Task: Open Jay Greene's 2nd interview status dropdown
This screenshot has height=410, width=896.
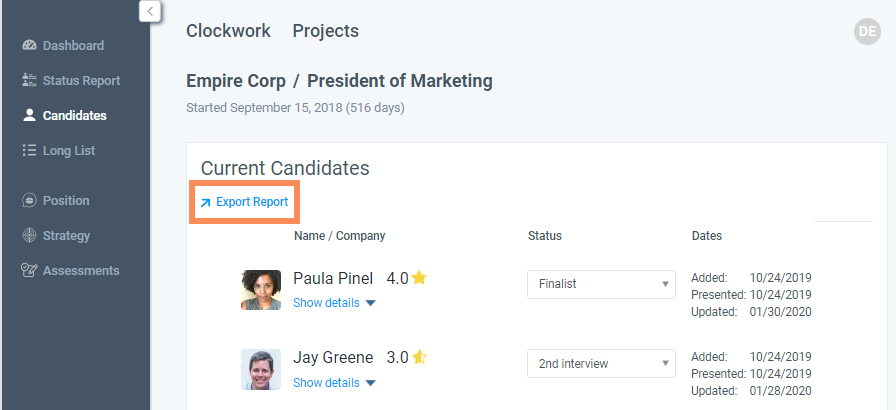Action: [x=601, y=363]
